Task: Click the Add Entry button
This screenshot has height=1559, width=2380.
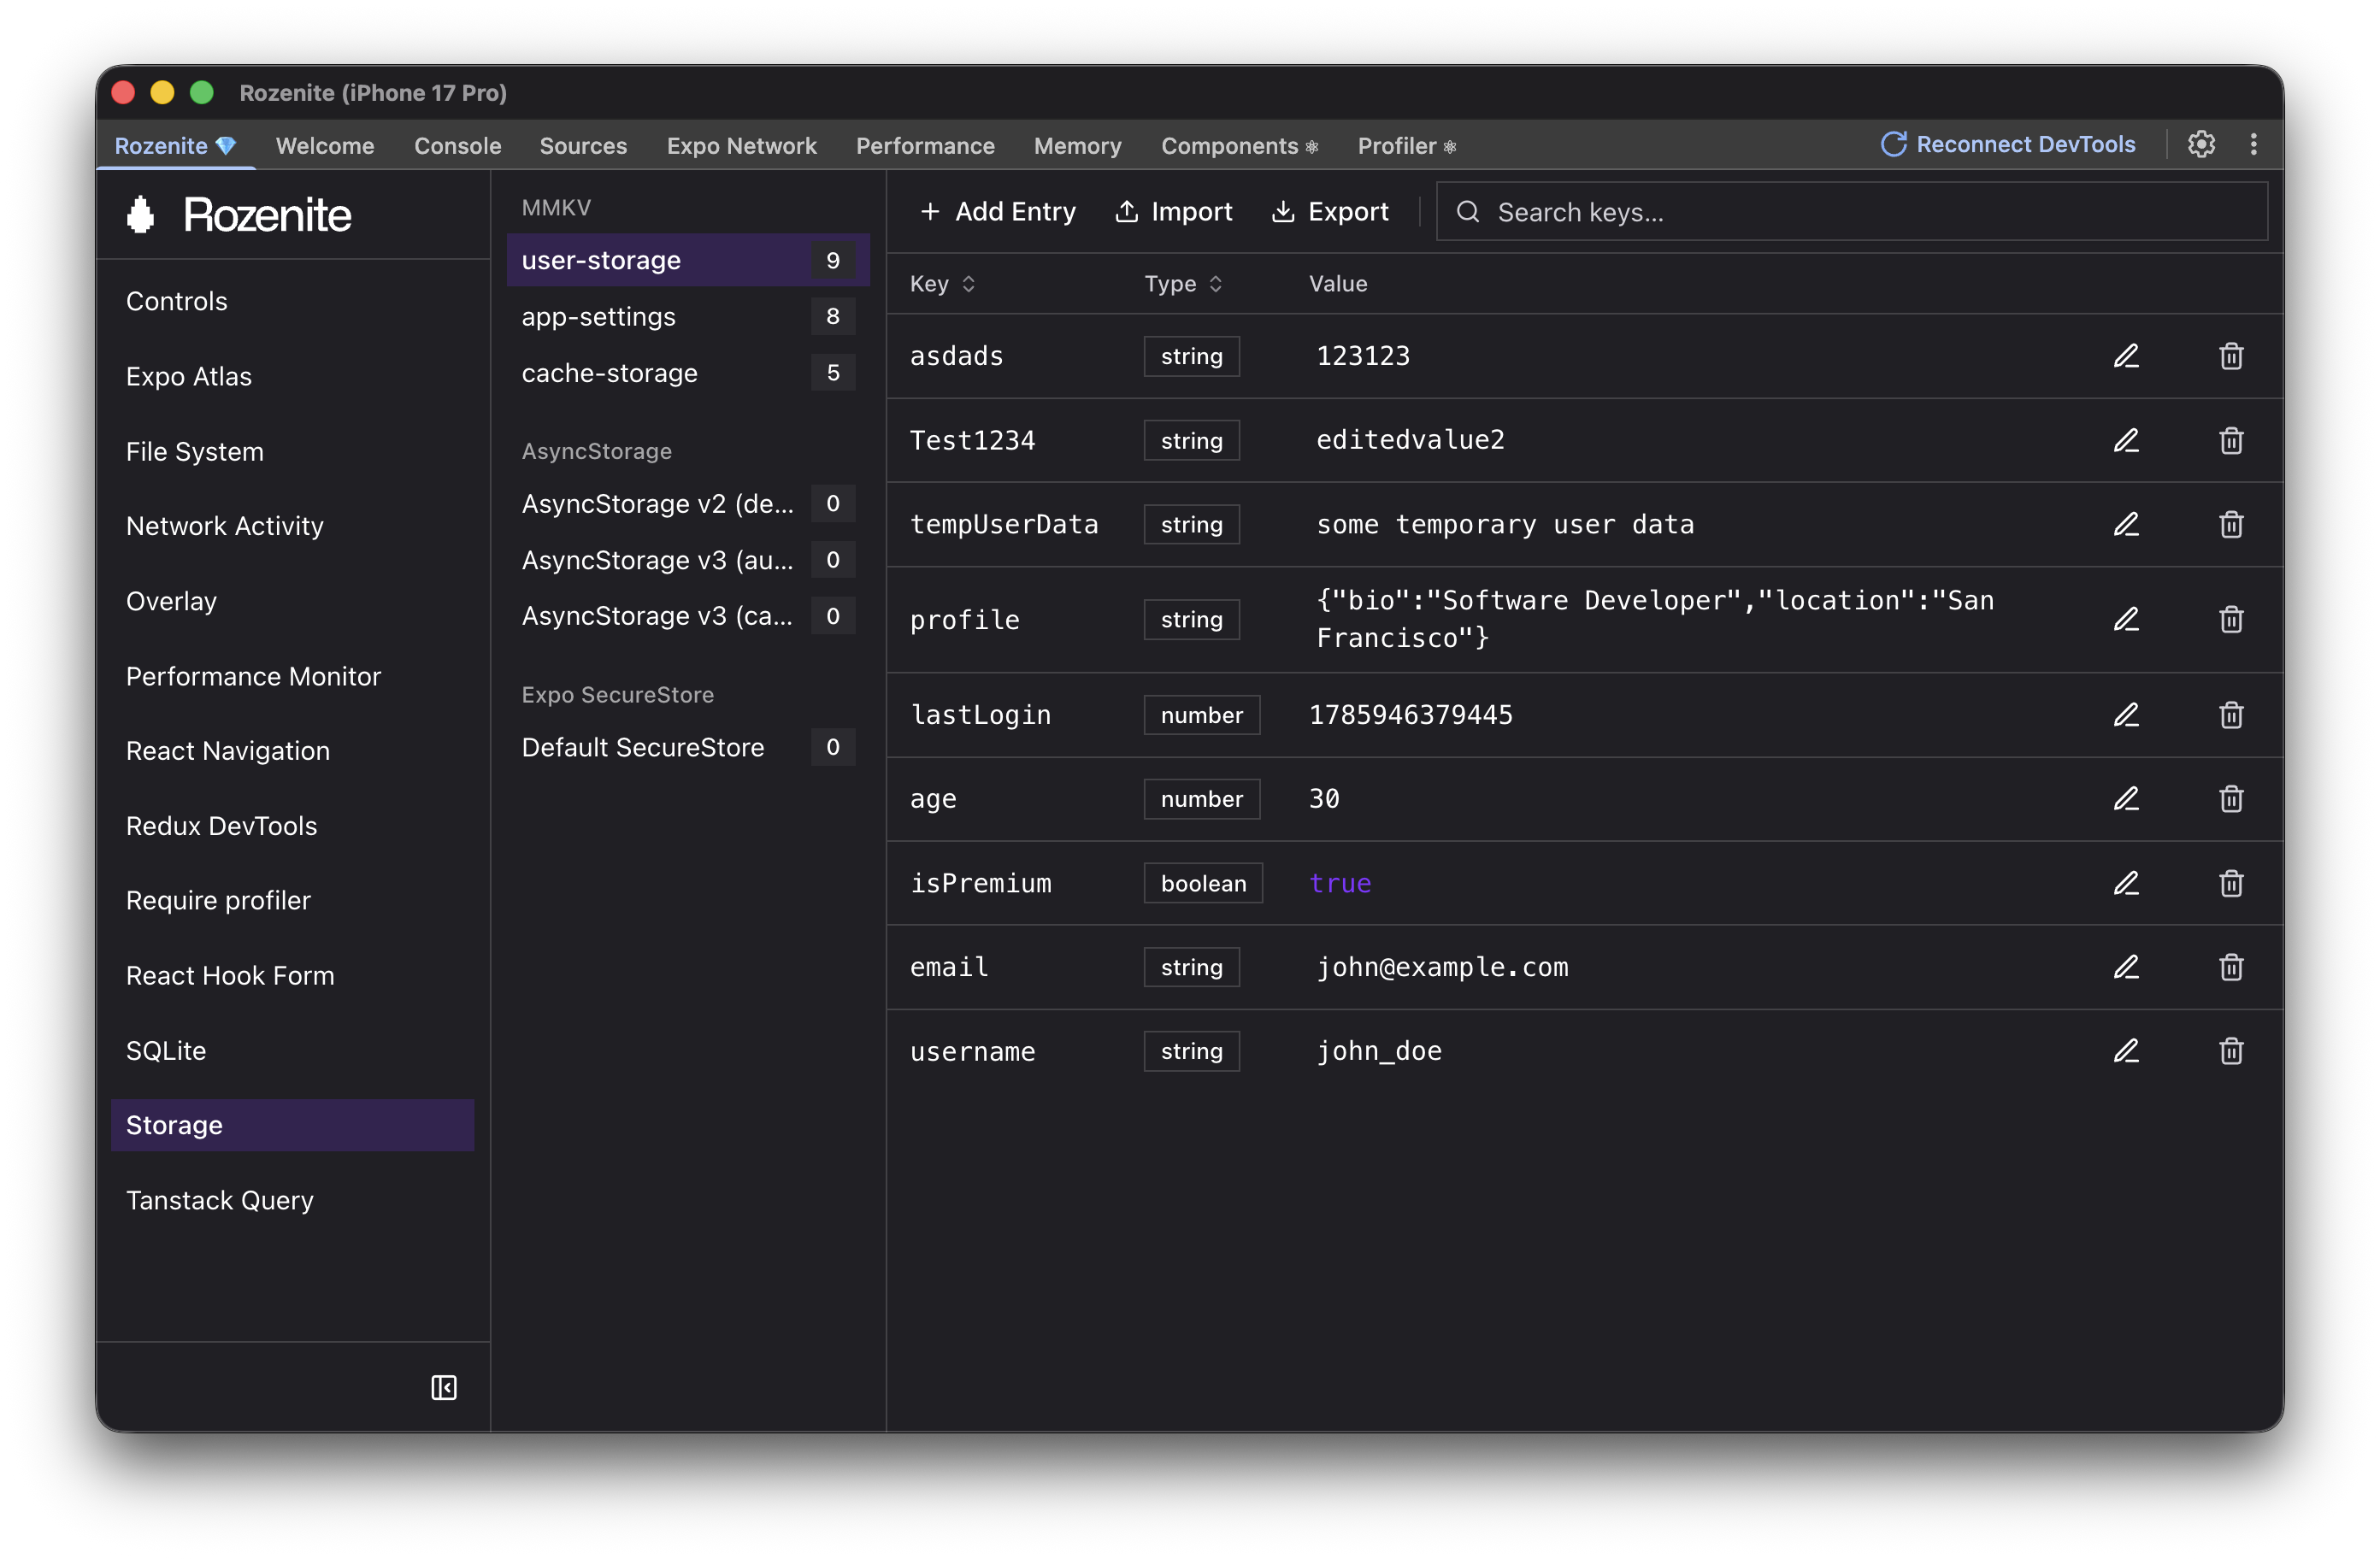Action: [x=997, y=212]
